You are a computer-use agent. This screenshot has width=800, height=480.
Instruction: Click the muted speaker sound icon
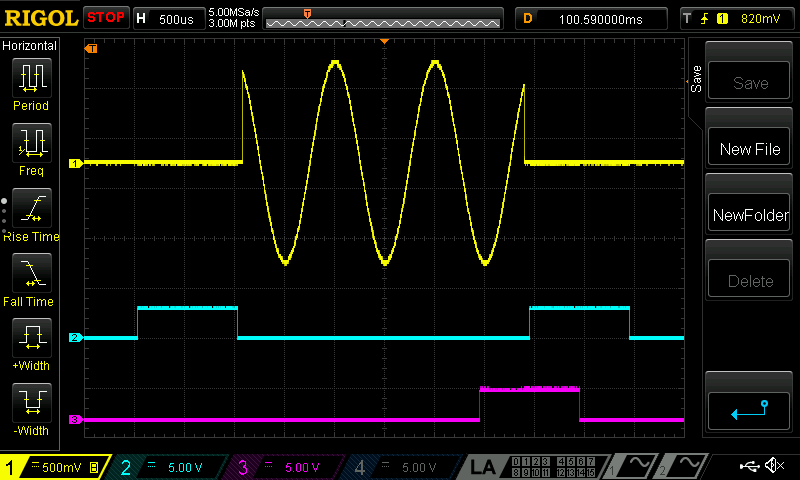(774, 465)
